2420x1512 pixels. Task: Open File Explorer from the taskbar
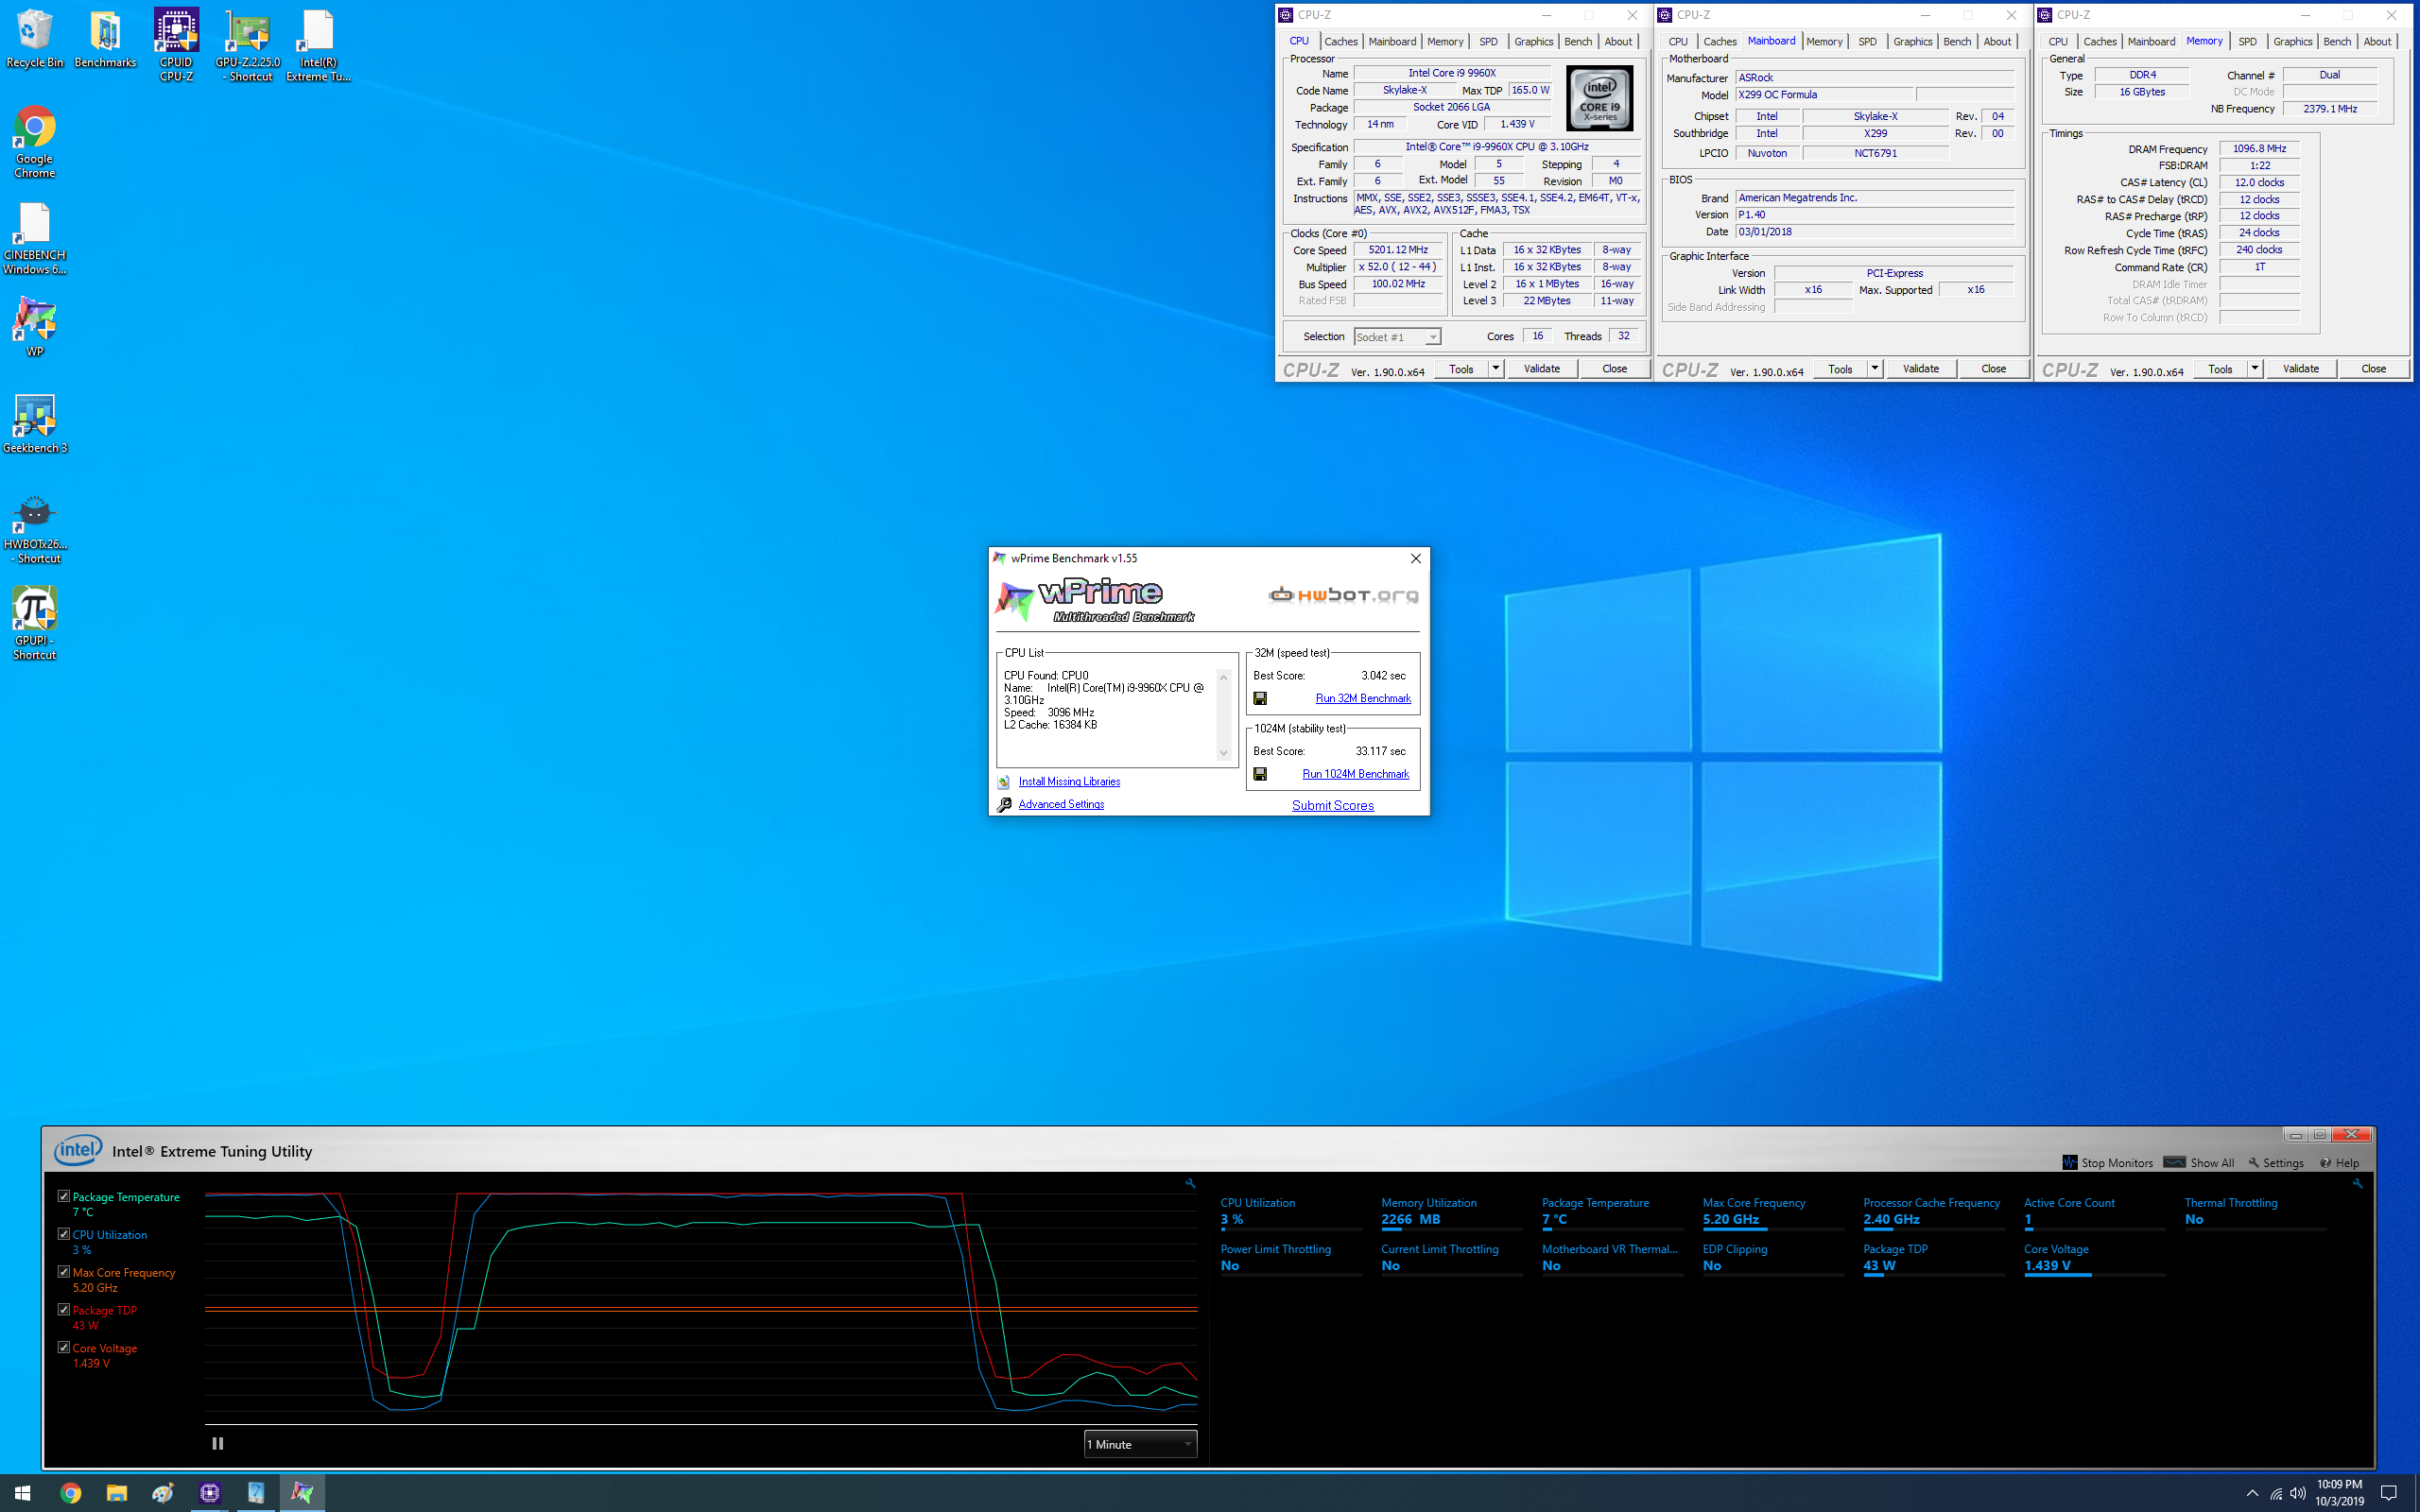click(x=117, y=1493)
